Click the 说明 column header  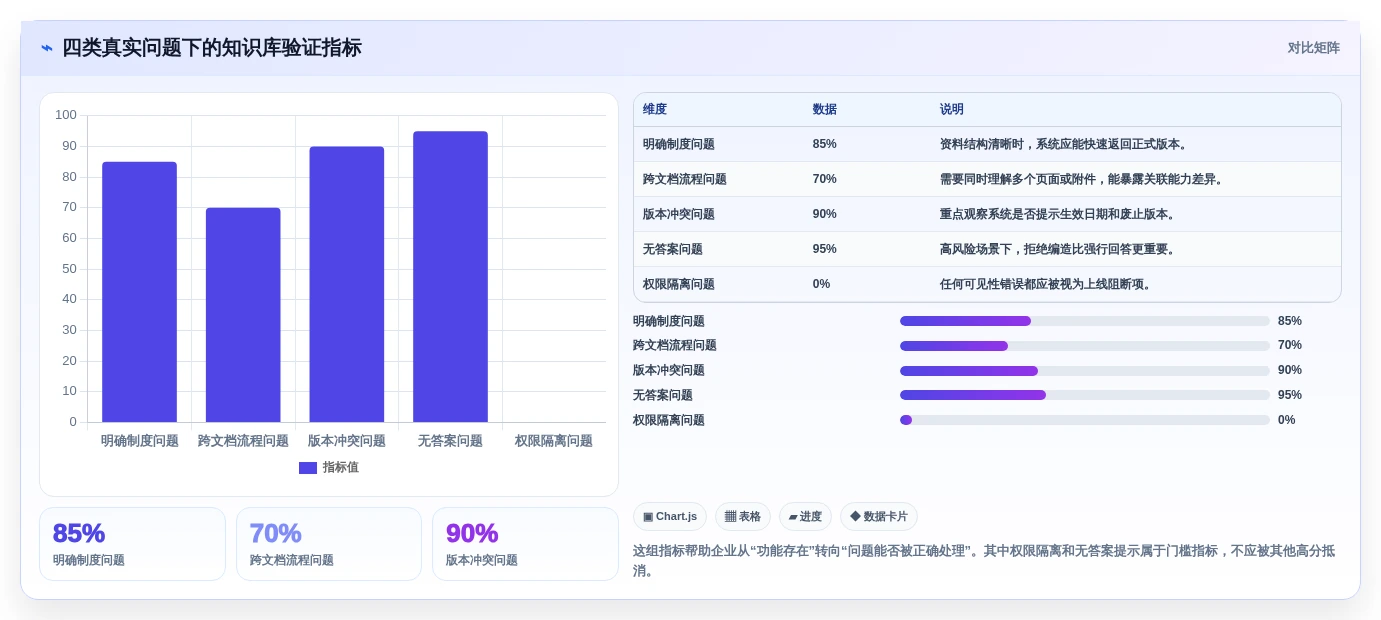[x=952, y=110]
